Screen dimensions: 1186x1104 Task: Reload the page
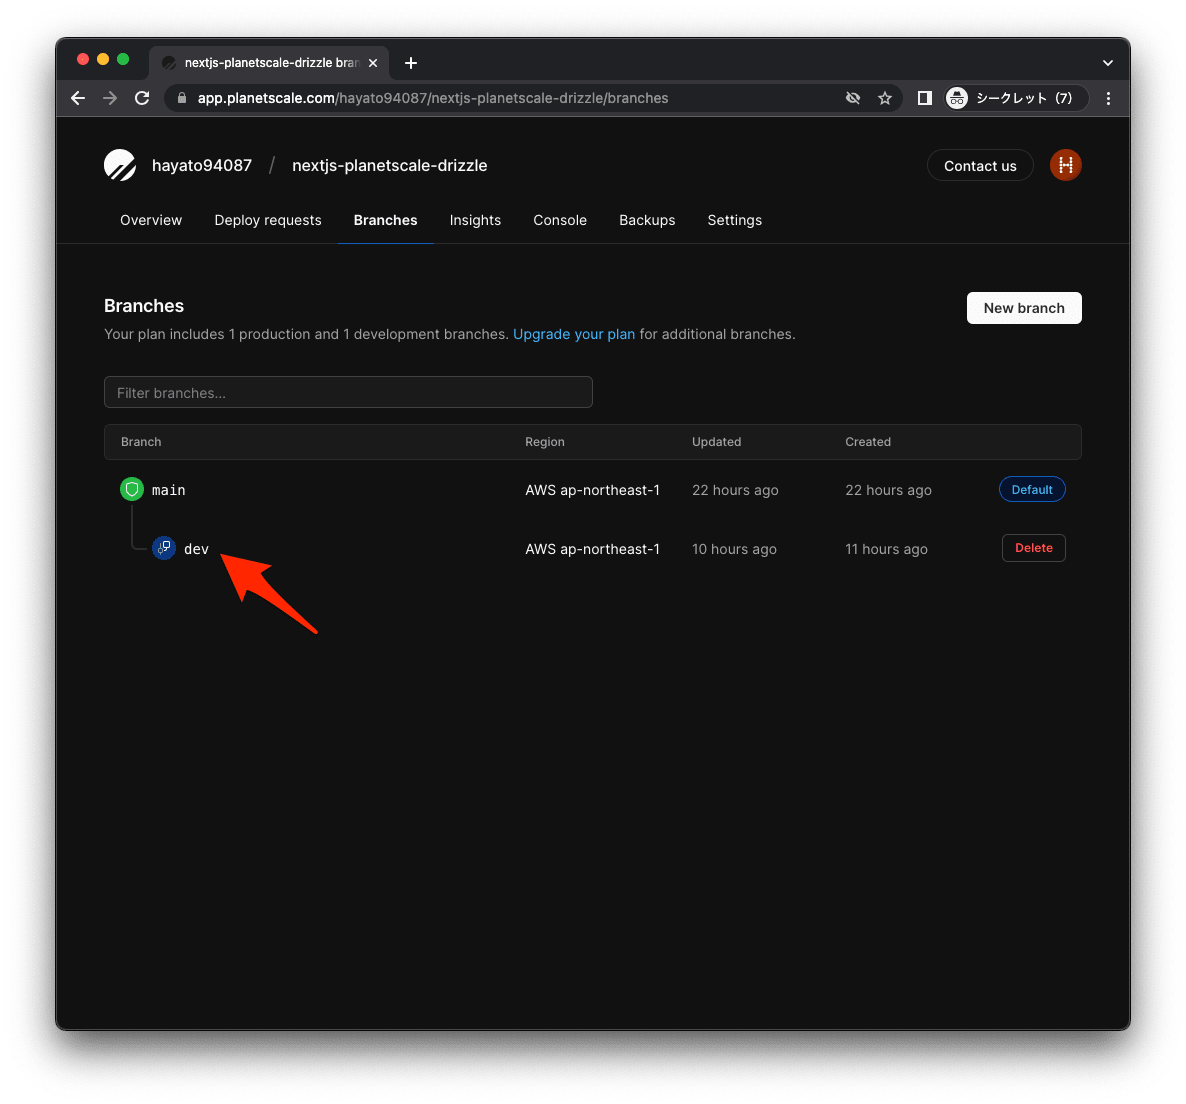pos(142,98)
